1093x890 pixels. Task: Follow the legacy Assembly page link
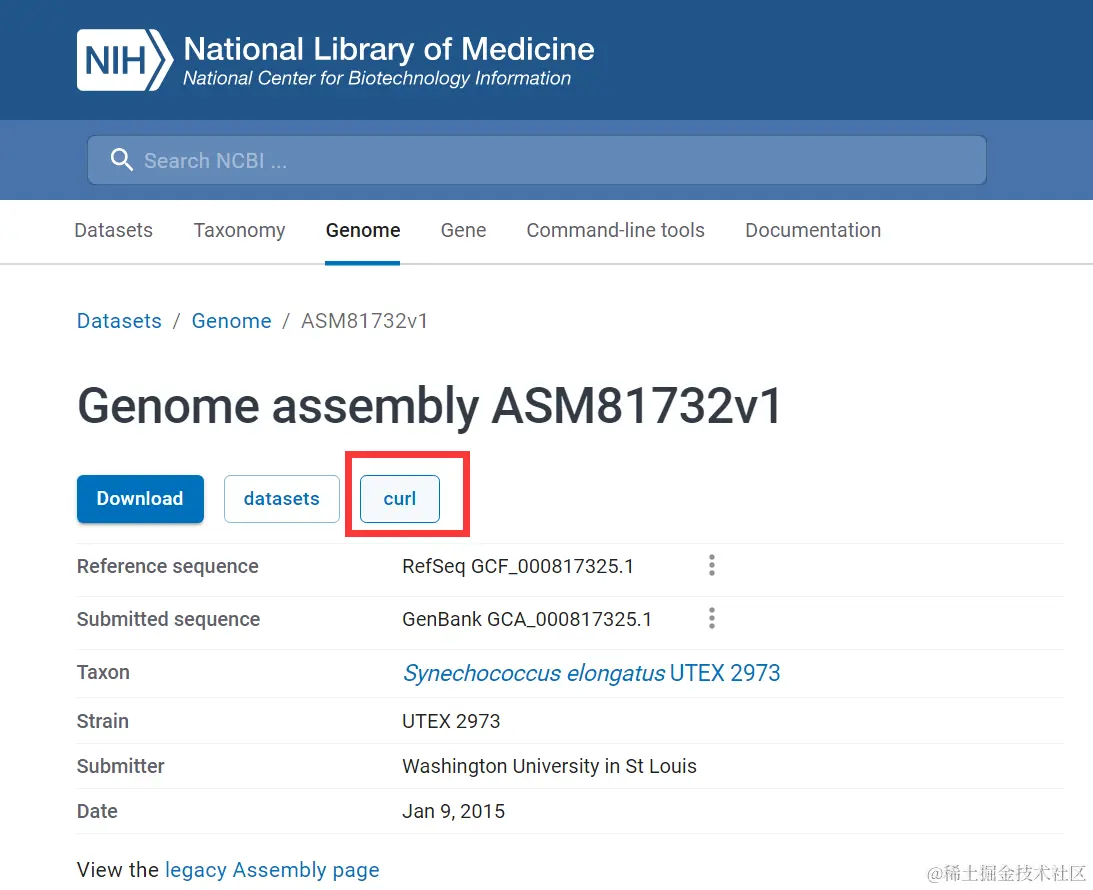[x=272, y=870]
